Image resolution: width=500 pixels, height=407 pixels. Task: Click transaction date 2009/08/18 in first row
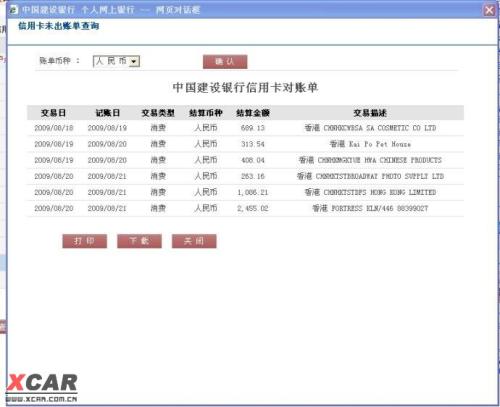tap(54, 128)
